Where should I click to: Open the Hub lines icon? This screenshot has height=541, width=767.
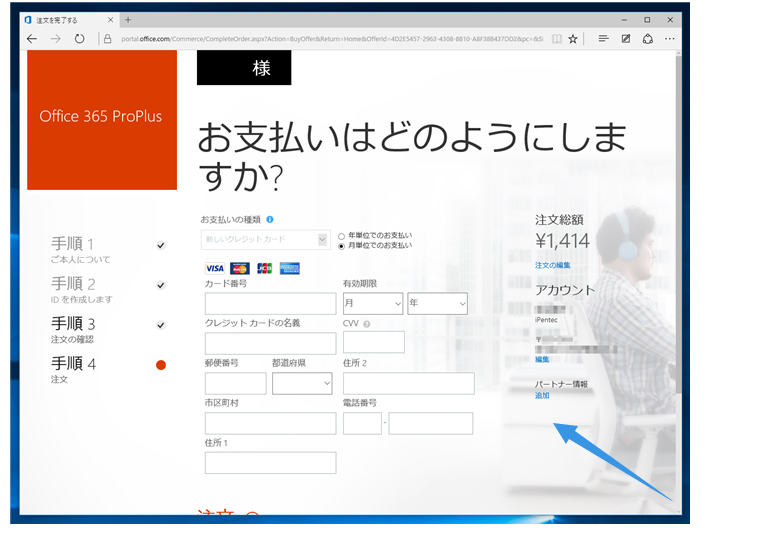coord(603,38)
